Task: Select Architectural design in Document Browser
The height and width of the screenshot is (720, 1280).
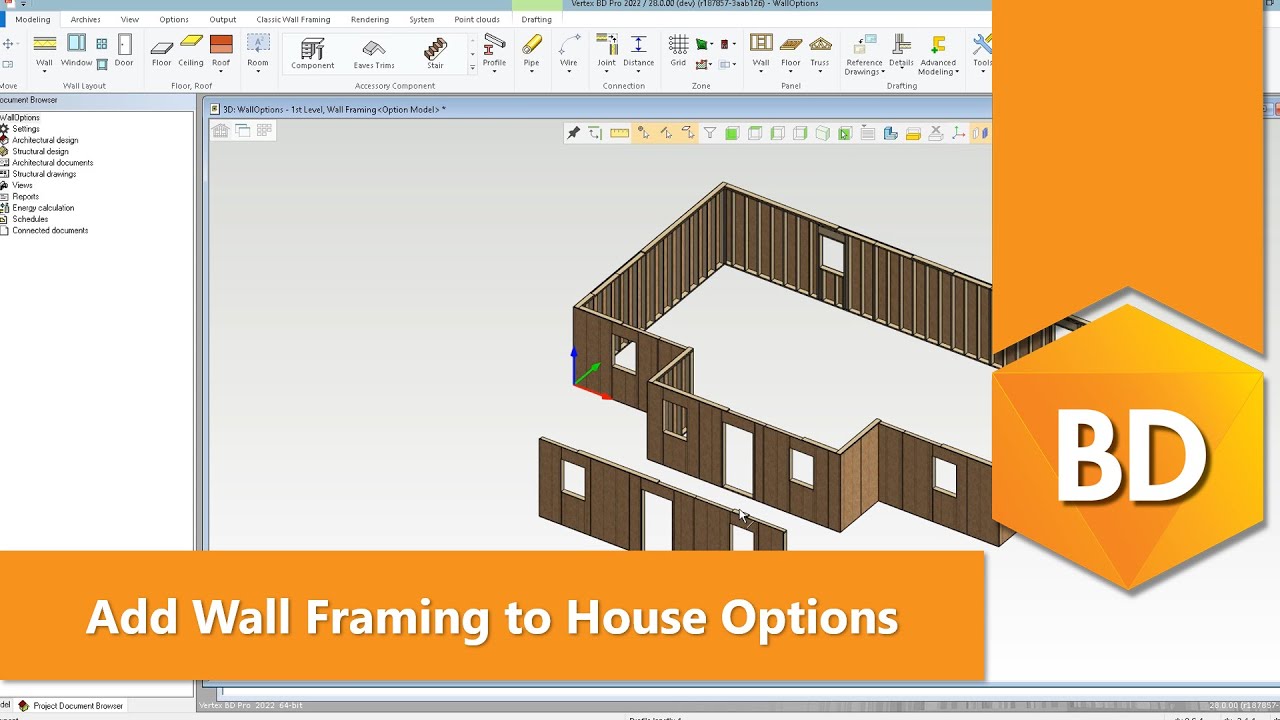Action: [45, 140]
